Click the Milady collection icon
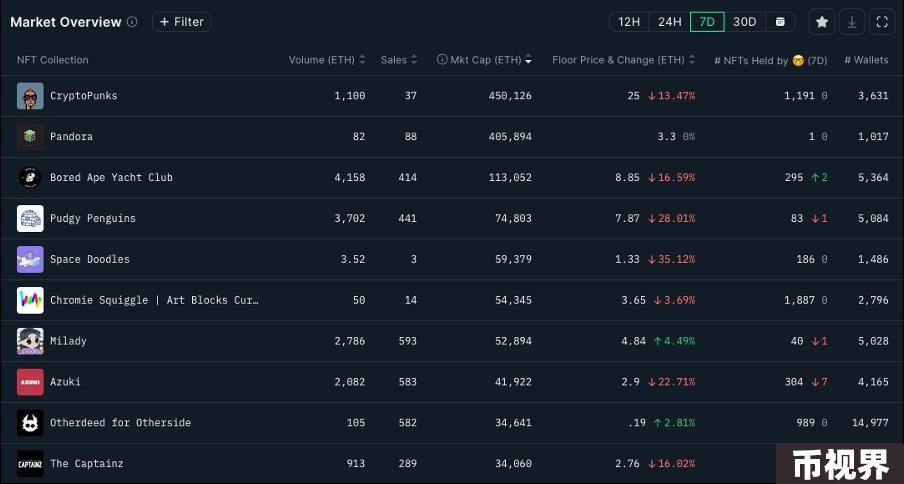This screenshot has height=484, width=904. 30,341
